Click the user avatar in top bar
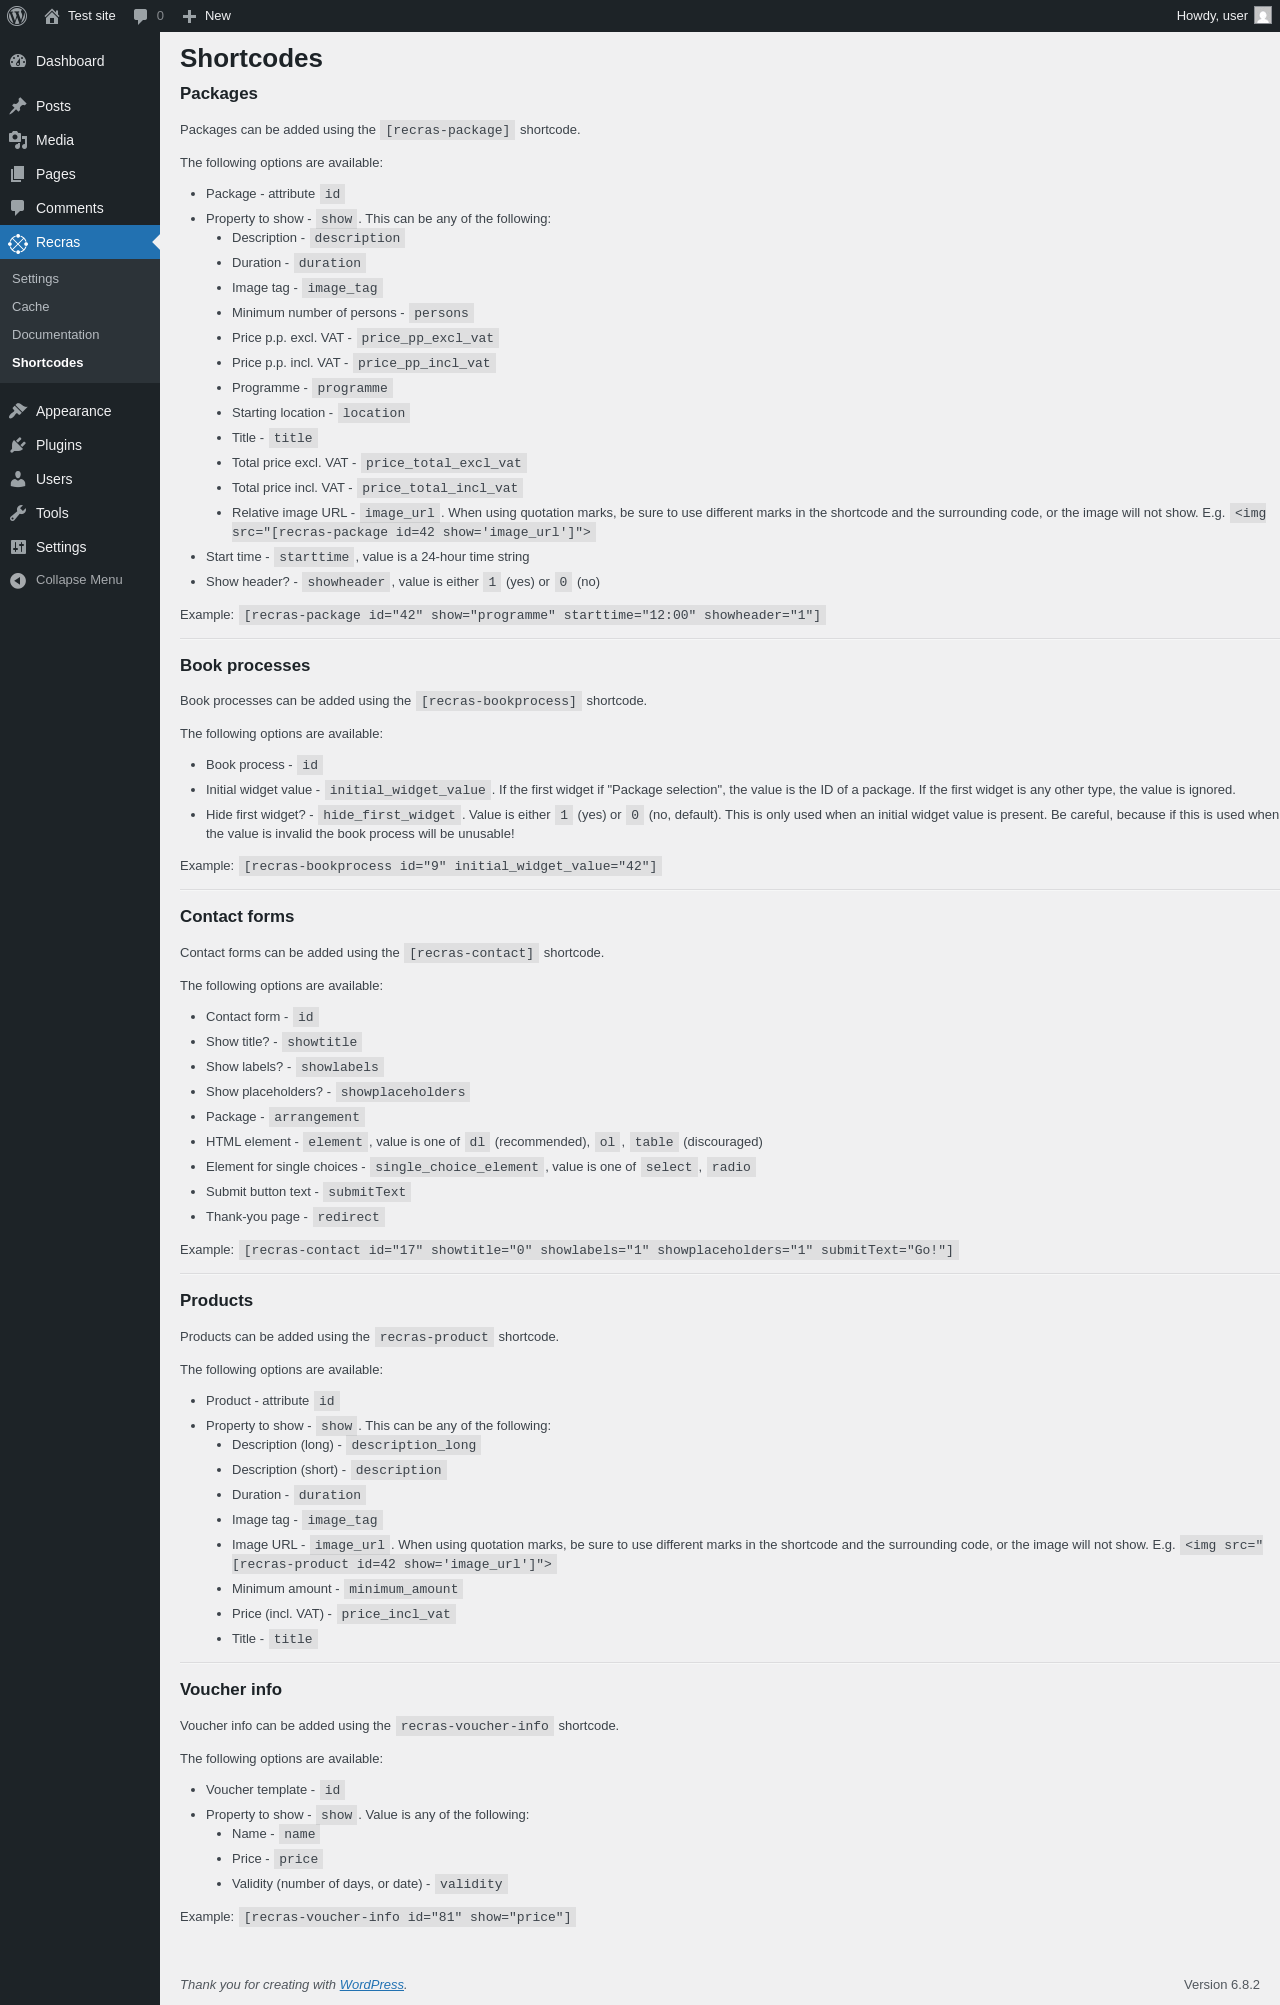The image size is (1280, 2005). [x=1263, y=16]
